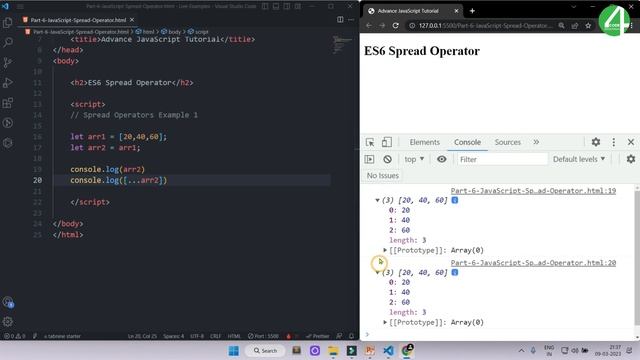This screenshot has width=640, height=360.
Task: Change language mode via HTML status item
Action: 234,336
